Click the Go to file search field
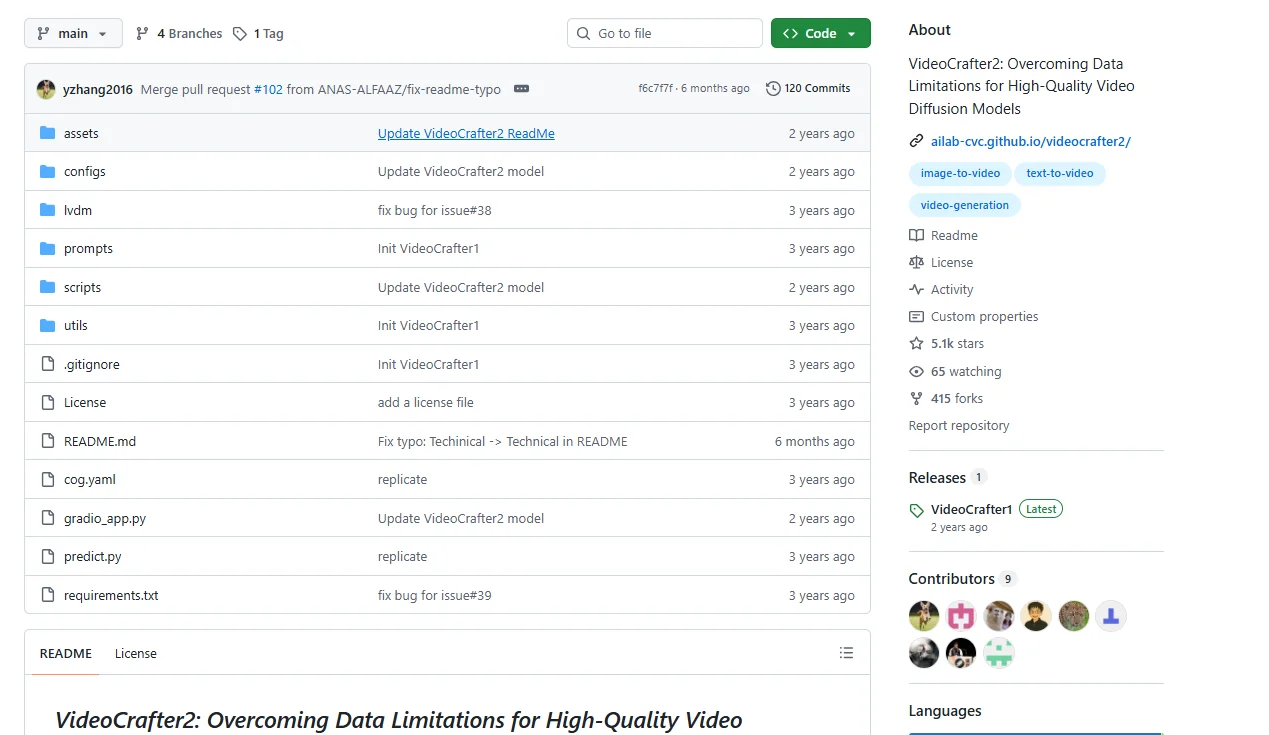1269x735 pixels. pyautogui.click(x=665, y=33)
